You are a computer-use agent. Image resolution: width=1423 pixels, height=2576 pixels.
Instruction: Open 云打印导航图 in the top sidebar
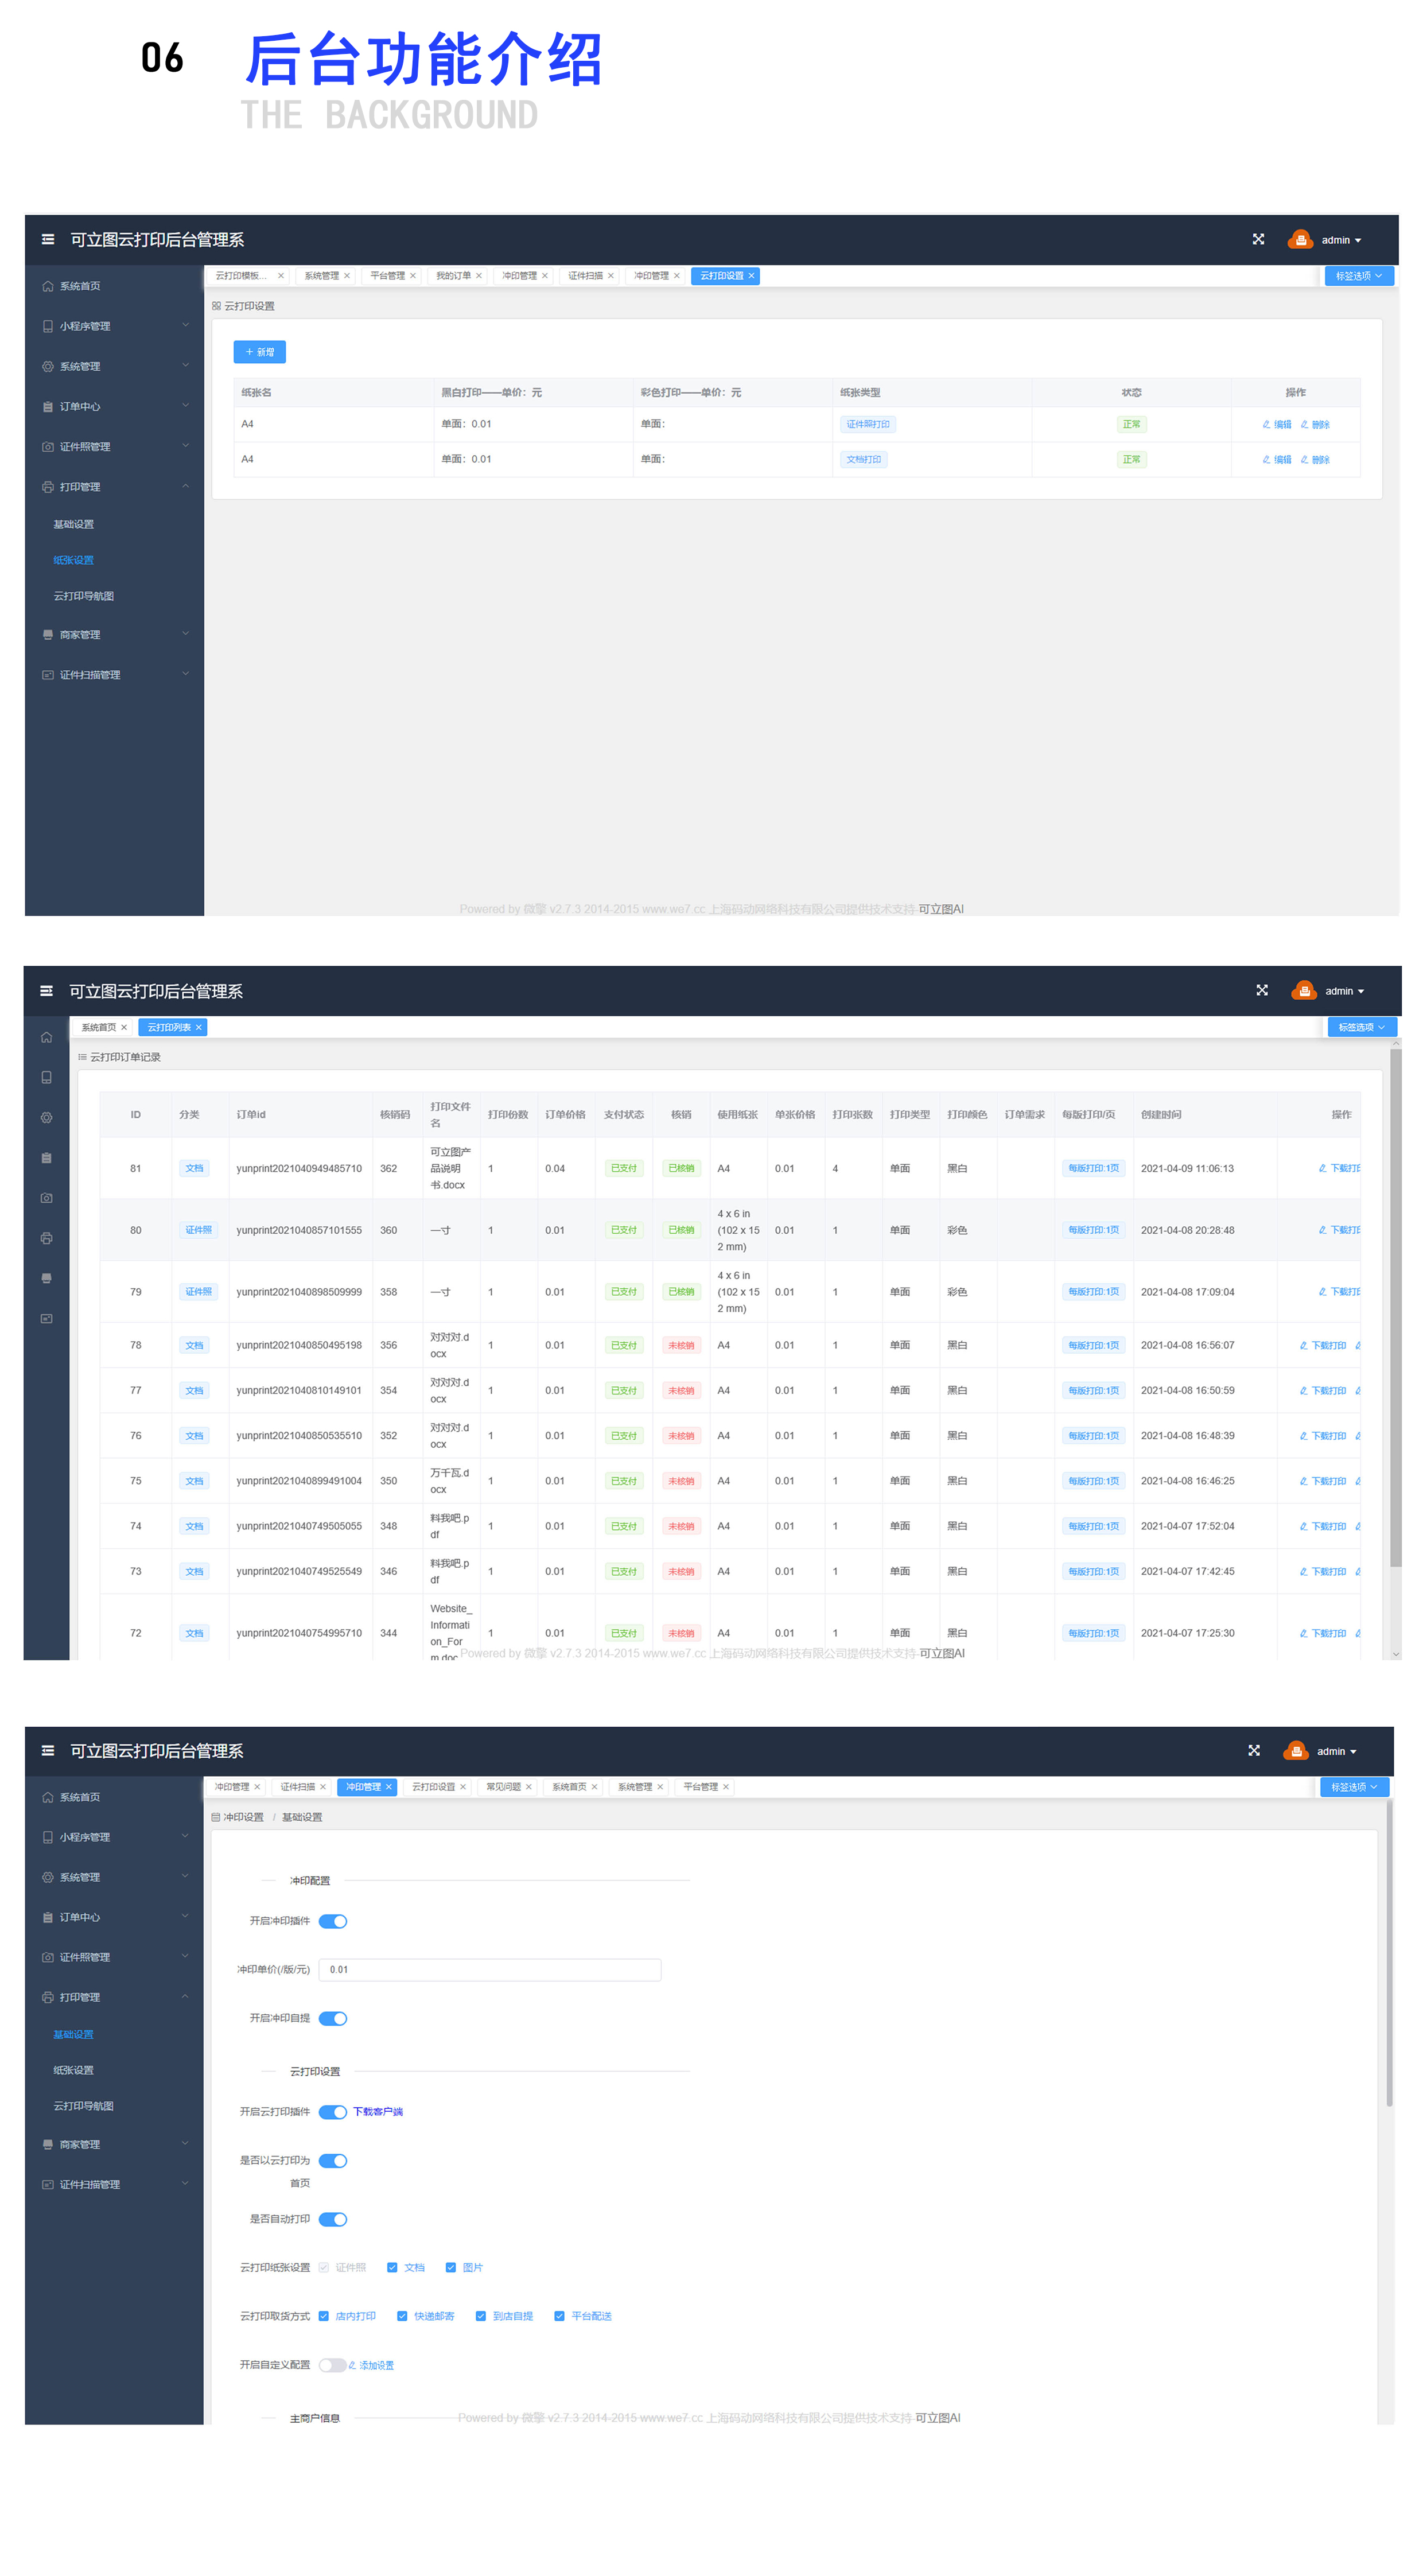(84, 596)
